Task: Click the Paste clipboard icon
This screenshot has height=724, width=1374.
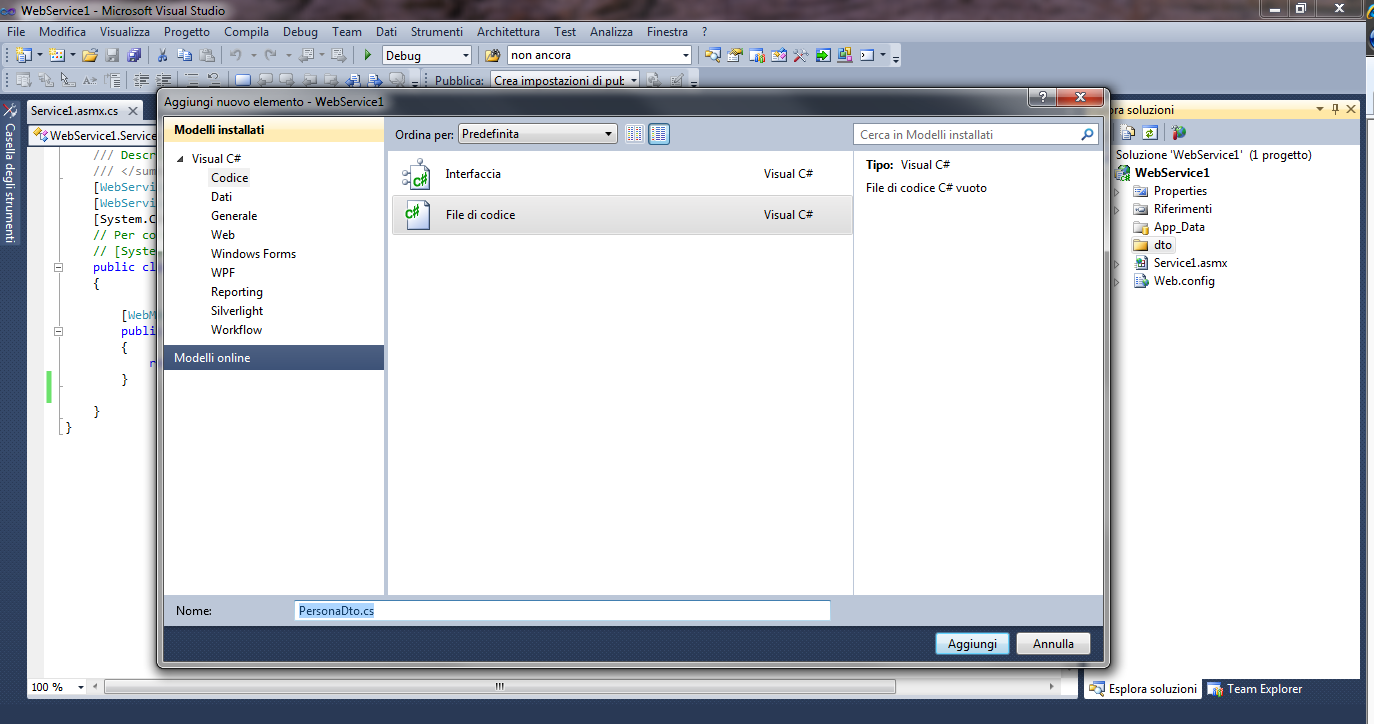Action: coord(207,55)
